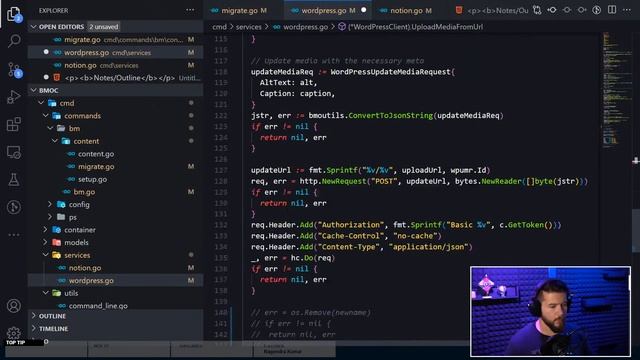Screen dimensions: 640x360
Task: Open content.go in the file tree
Action: click(x=116, y=154)
